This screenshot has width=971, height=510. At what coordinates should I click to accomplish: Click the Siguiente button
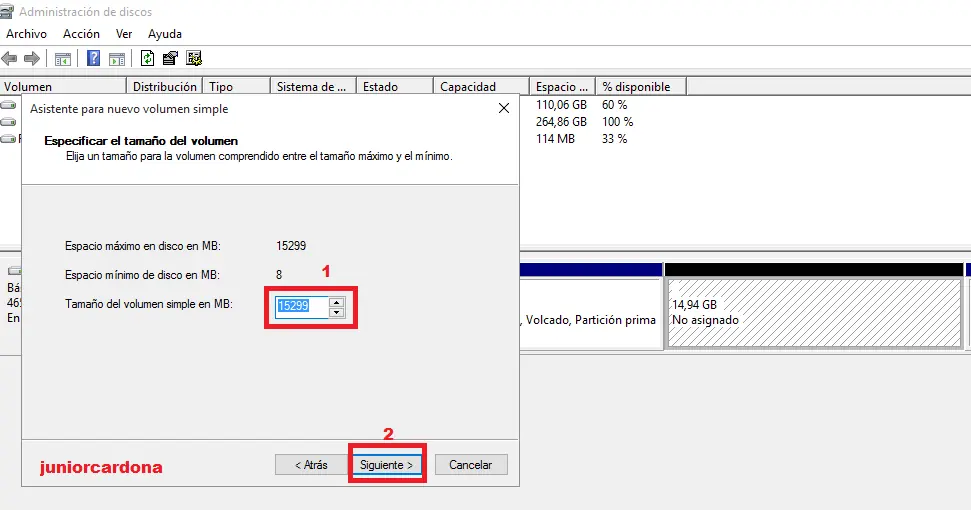[x=386, y=465]
